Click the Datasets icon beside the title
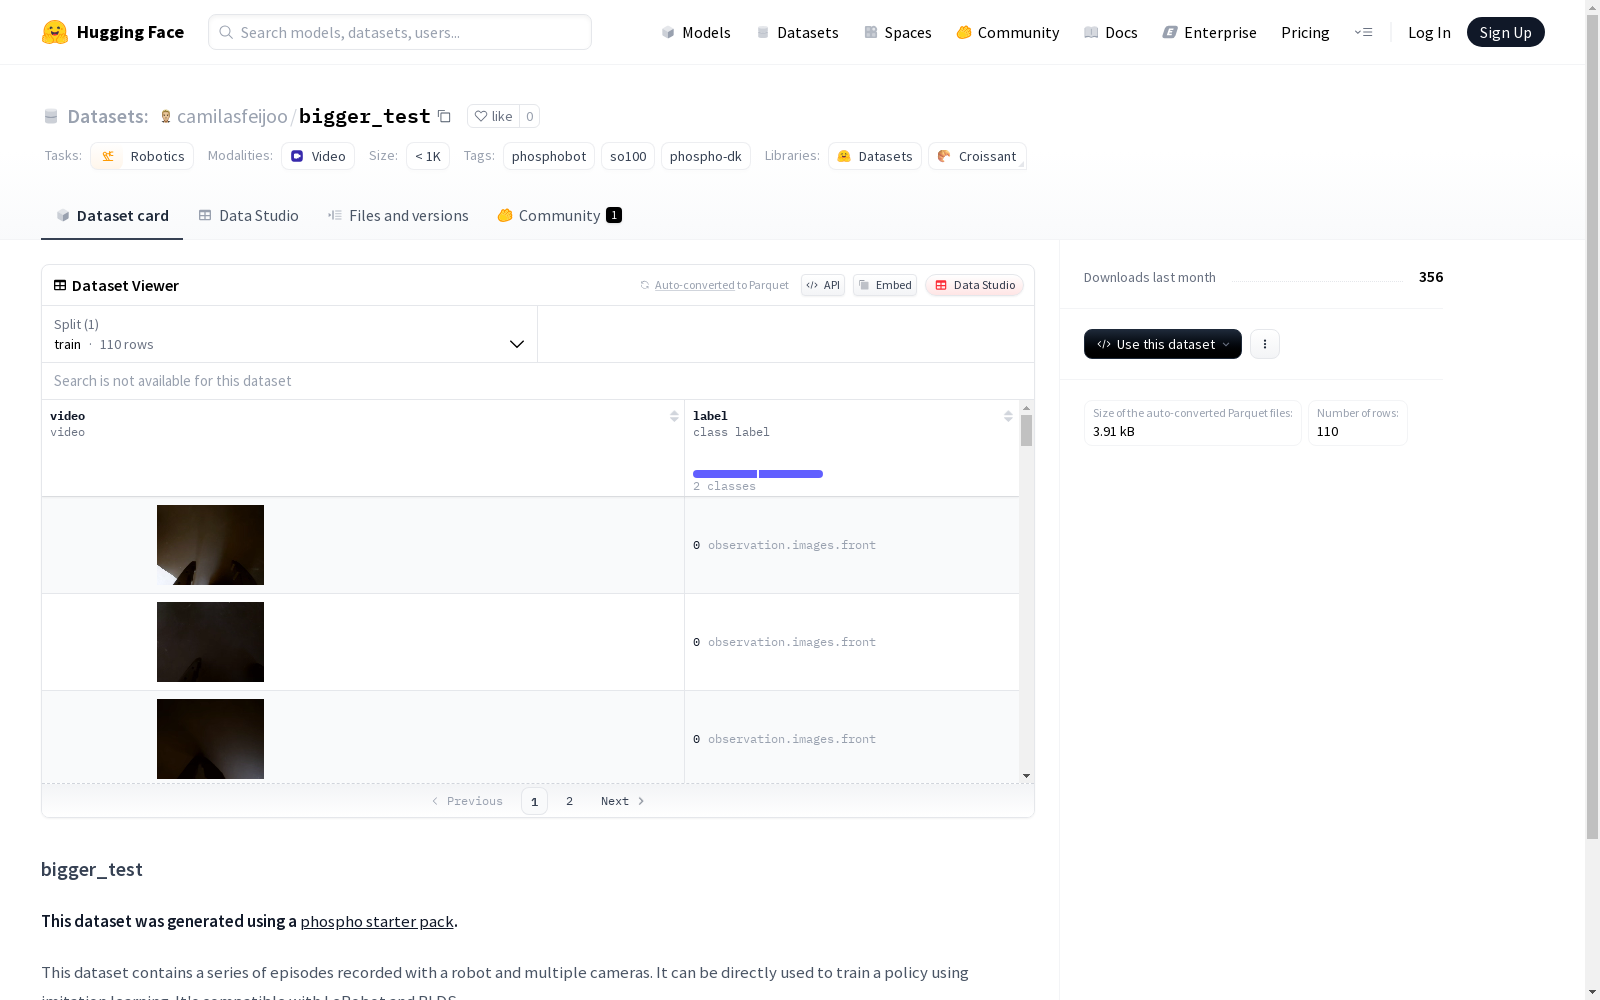The height and width of the screenshot is (1000, 1600). click(x=51, y=116)
